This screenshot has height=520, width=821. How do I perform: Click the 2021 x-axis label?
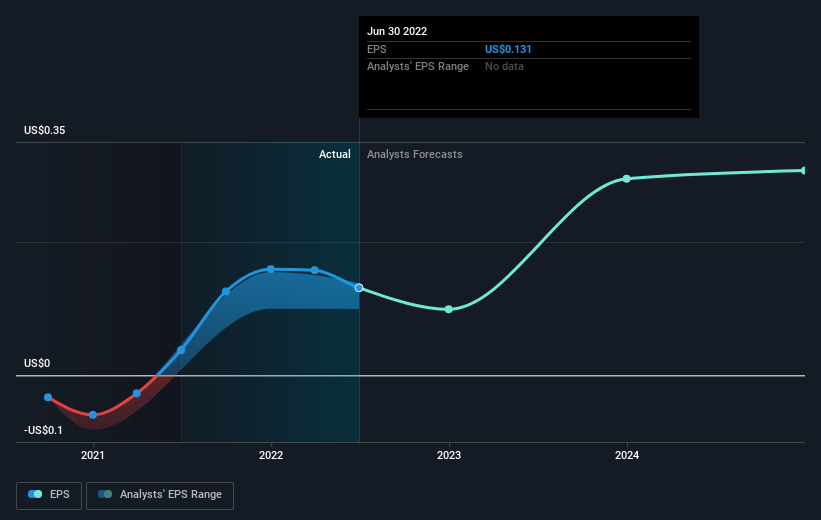93,455
